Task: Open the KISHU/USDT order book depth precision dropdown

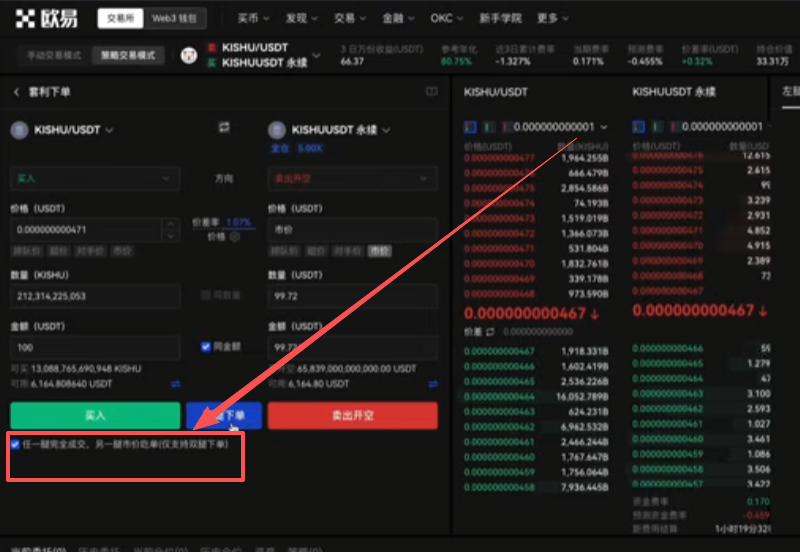Action: (x=560, y=127)
